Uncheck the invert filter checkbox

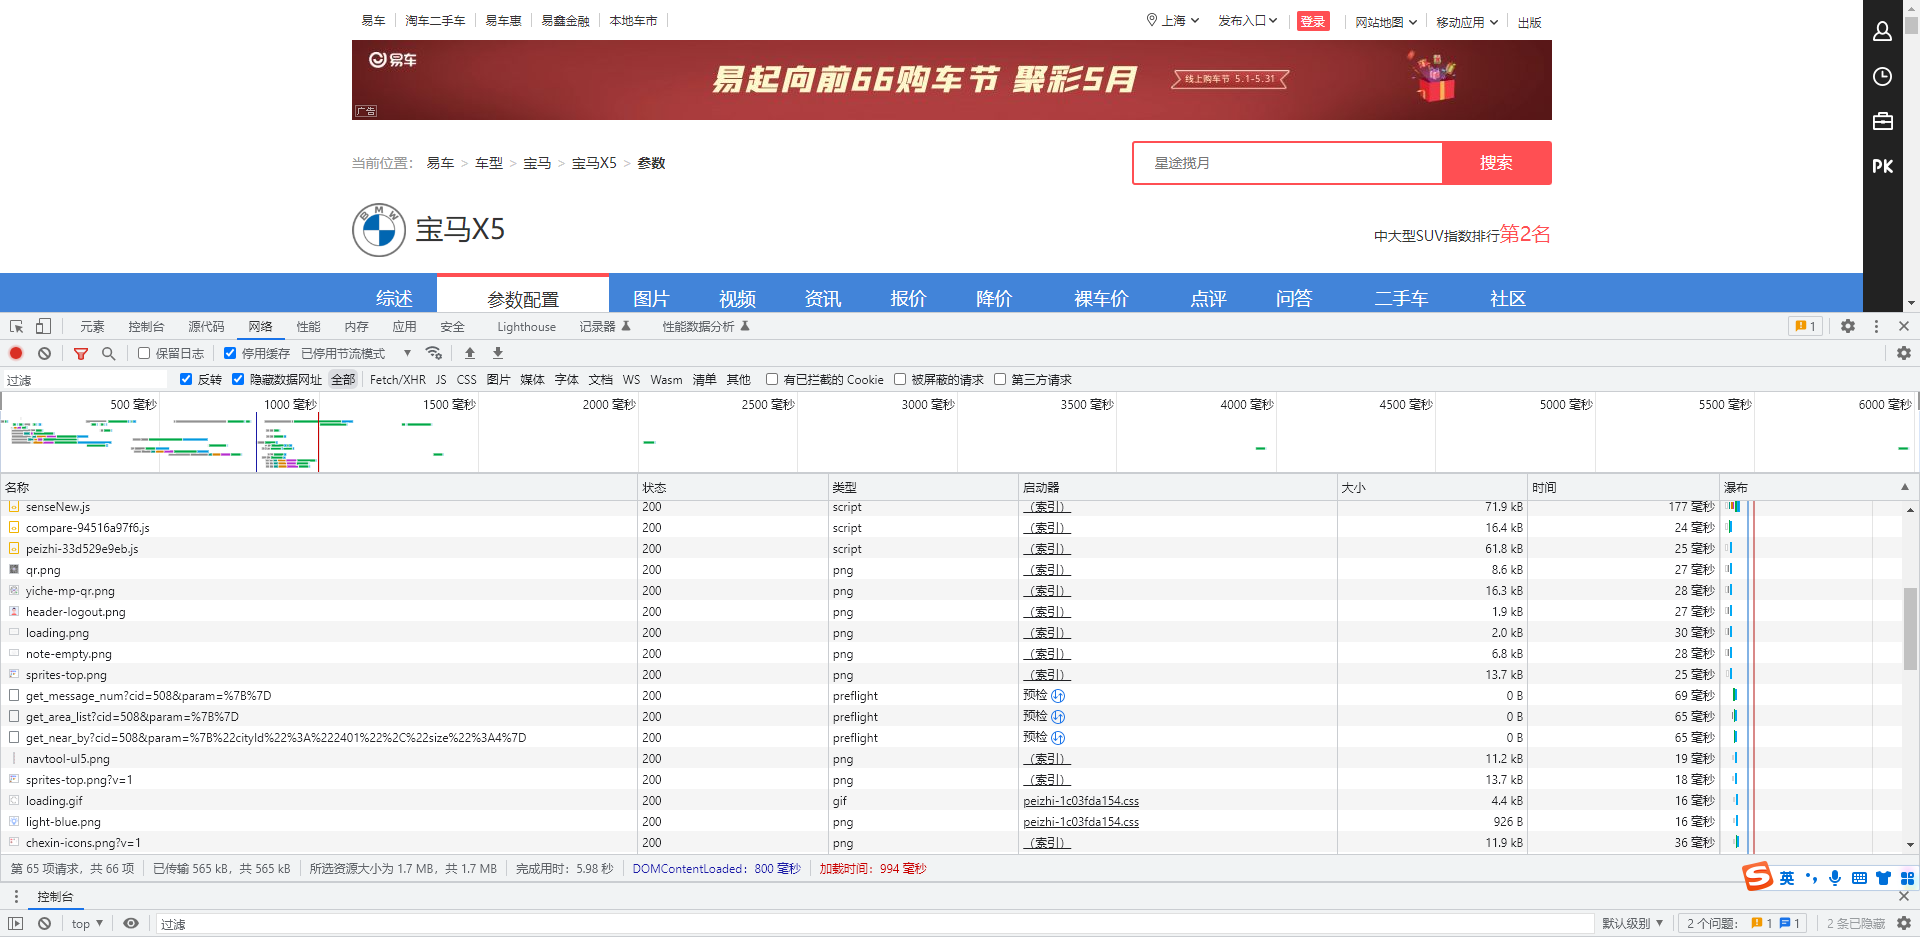186,379
